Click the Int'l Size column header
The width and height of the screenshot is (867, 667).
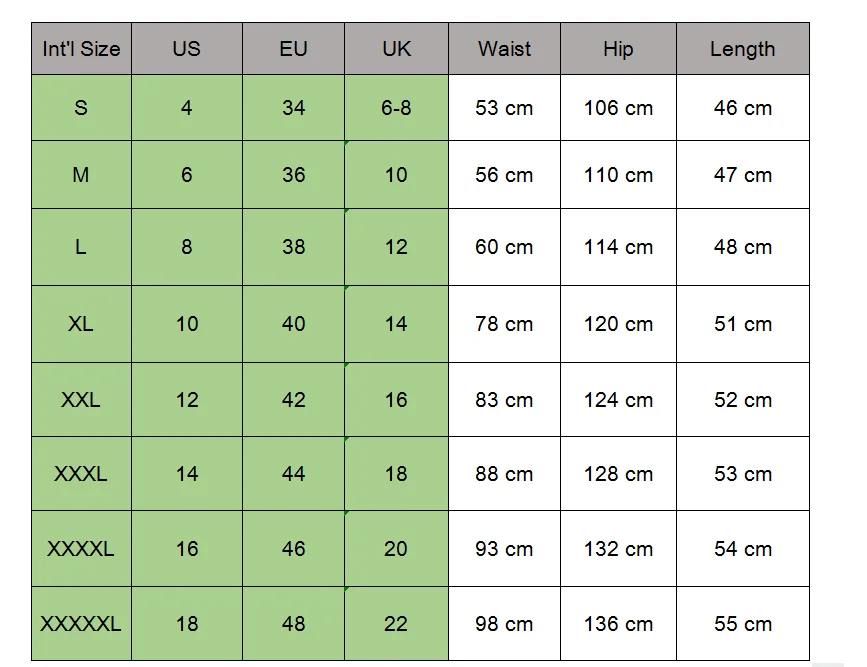pyautogui.click(x=81, y=49)
